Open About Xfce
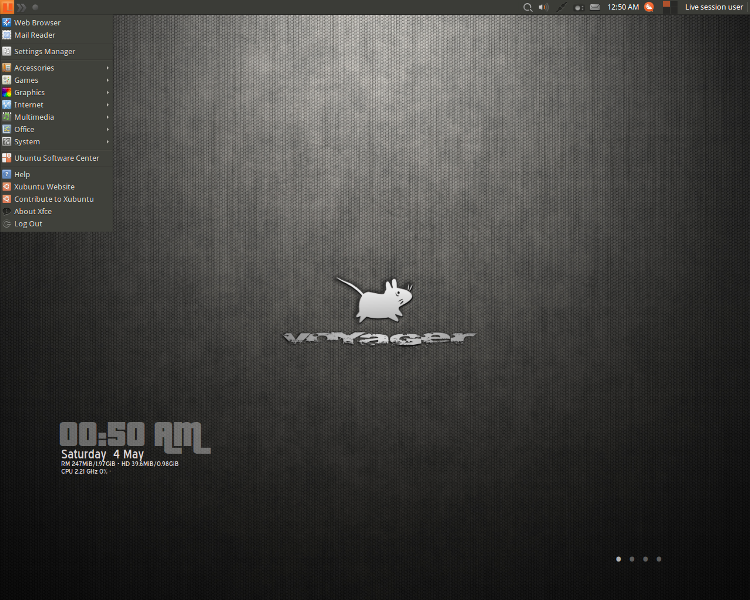 tap(56, 211)
